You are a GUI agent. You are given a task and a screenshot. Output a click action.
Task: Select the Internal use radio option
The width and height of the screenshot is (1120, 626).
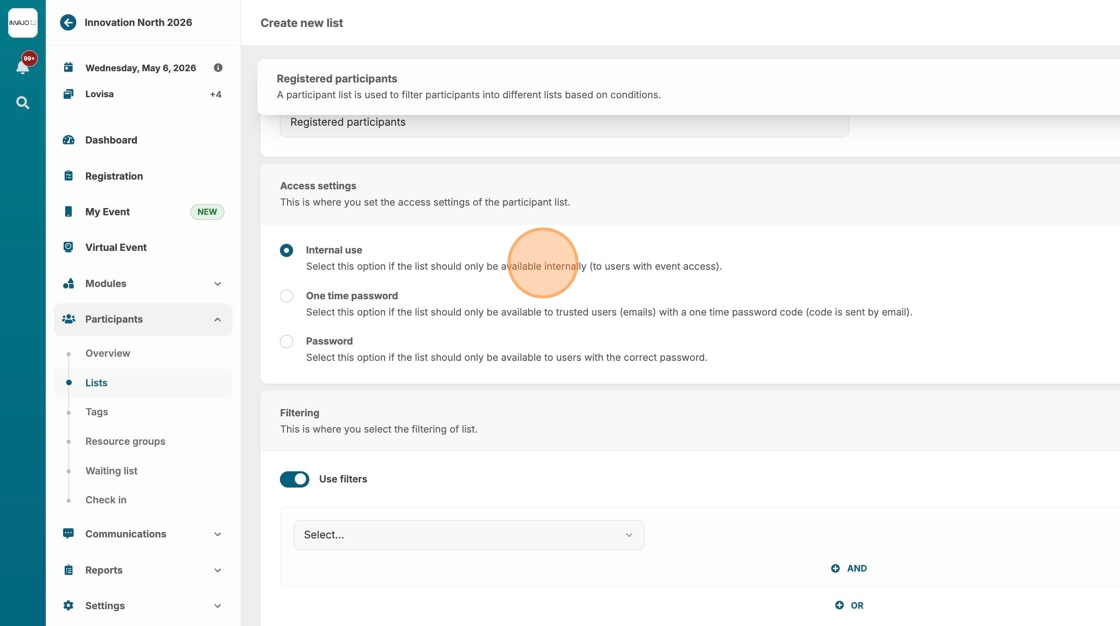pyautogui.click(x=287, y=250)
